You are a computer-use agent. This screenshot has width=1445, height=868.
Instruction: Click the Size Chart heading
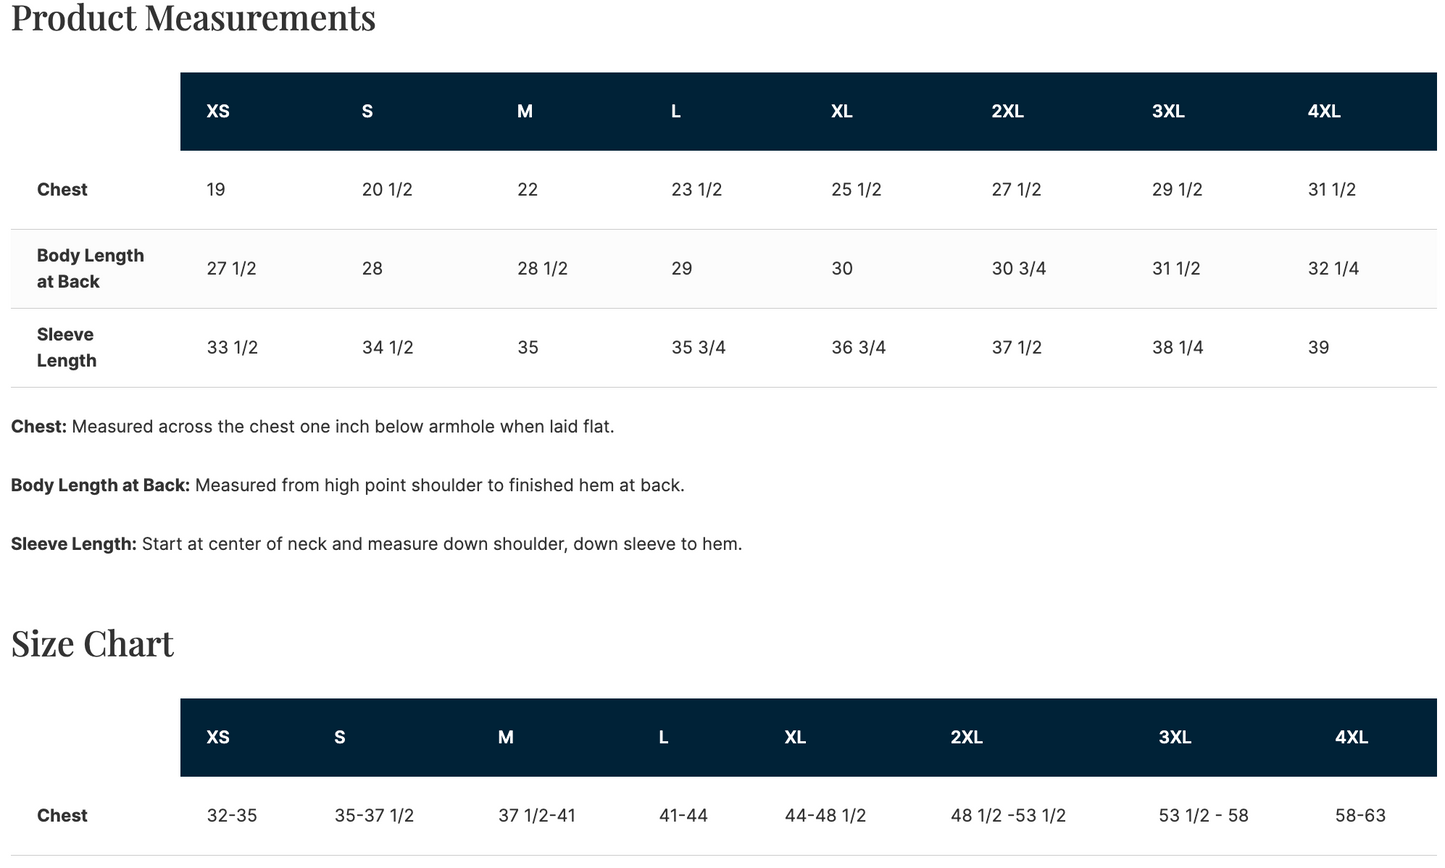92,644
